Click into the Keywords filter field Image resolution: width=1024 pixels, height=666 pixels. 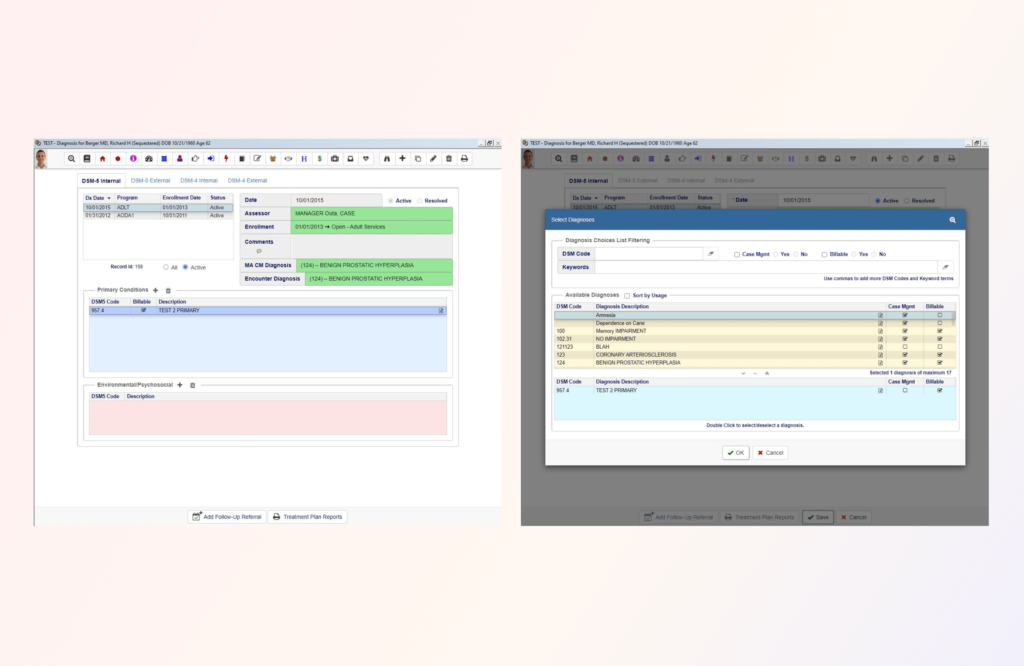[x=765, y=267]
